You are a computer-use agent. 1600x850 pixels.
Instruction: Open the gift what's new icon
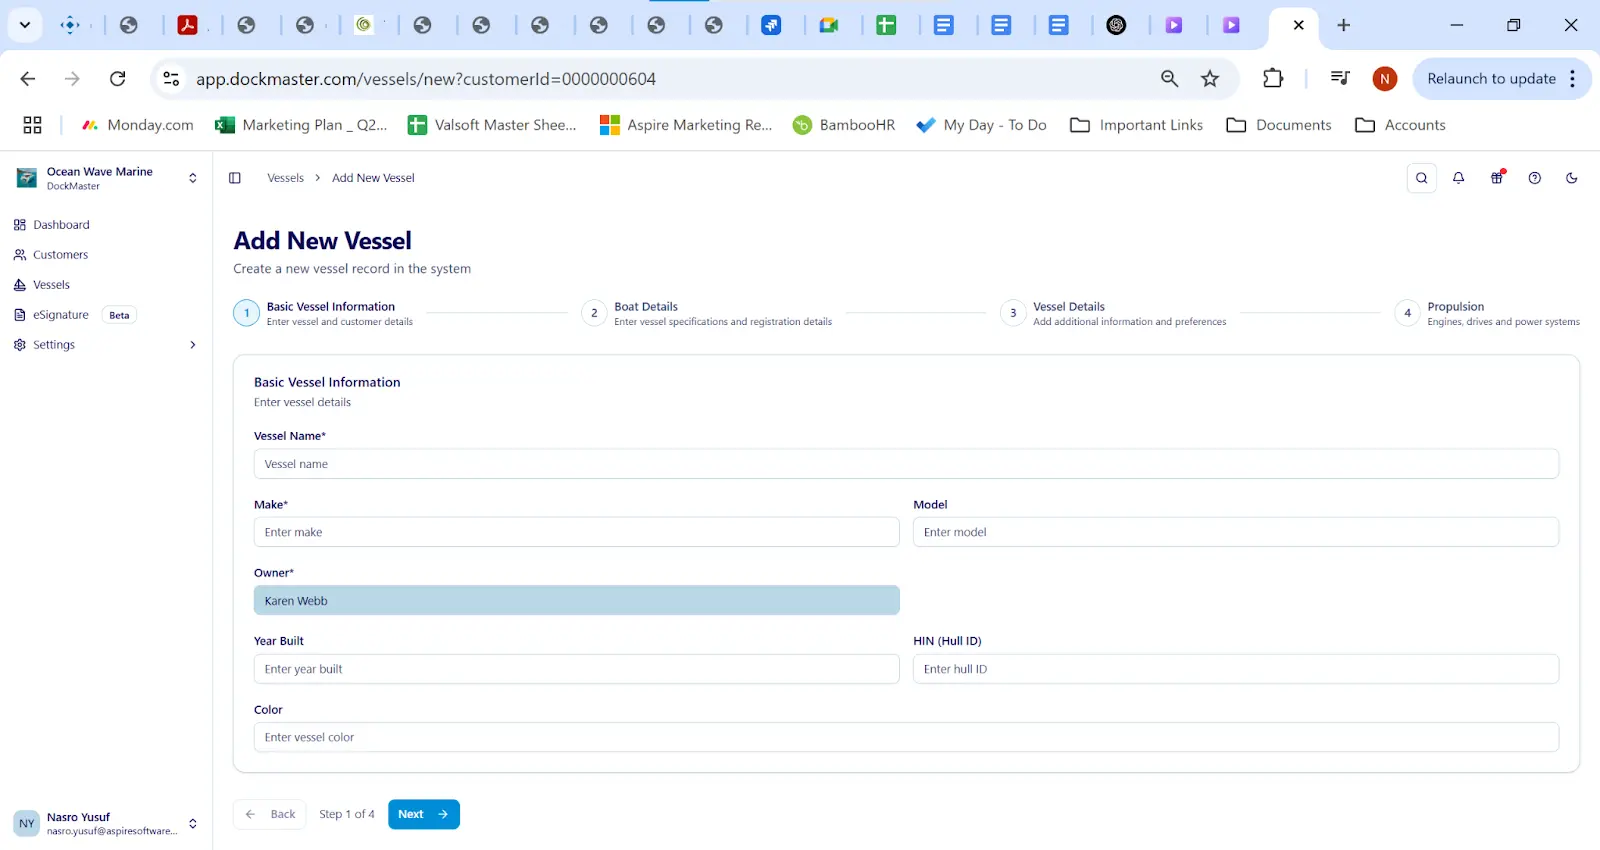click(1497, 178)
